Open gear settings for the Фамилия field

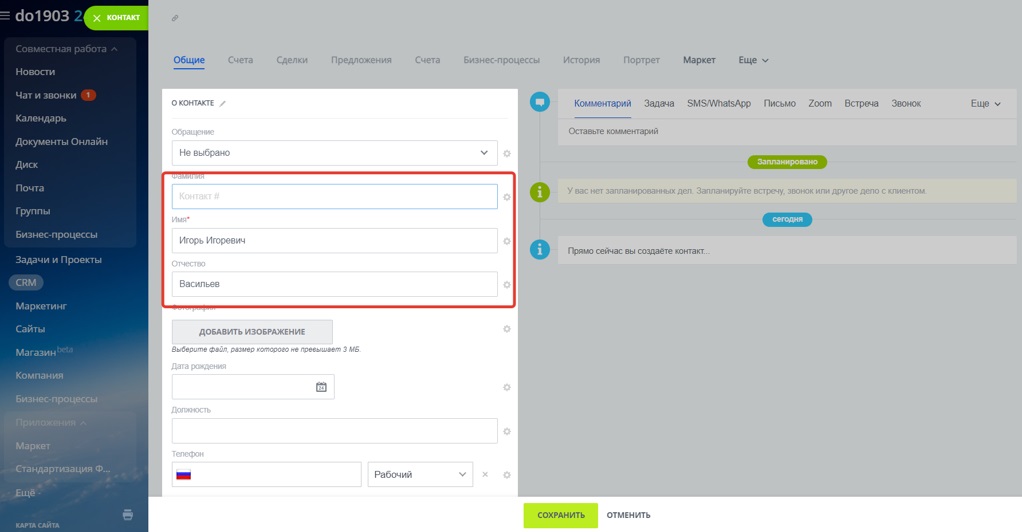[506, 197]
